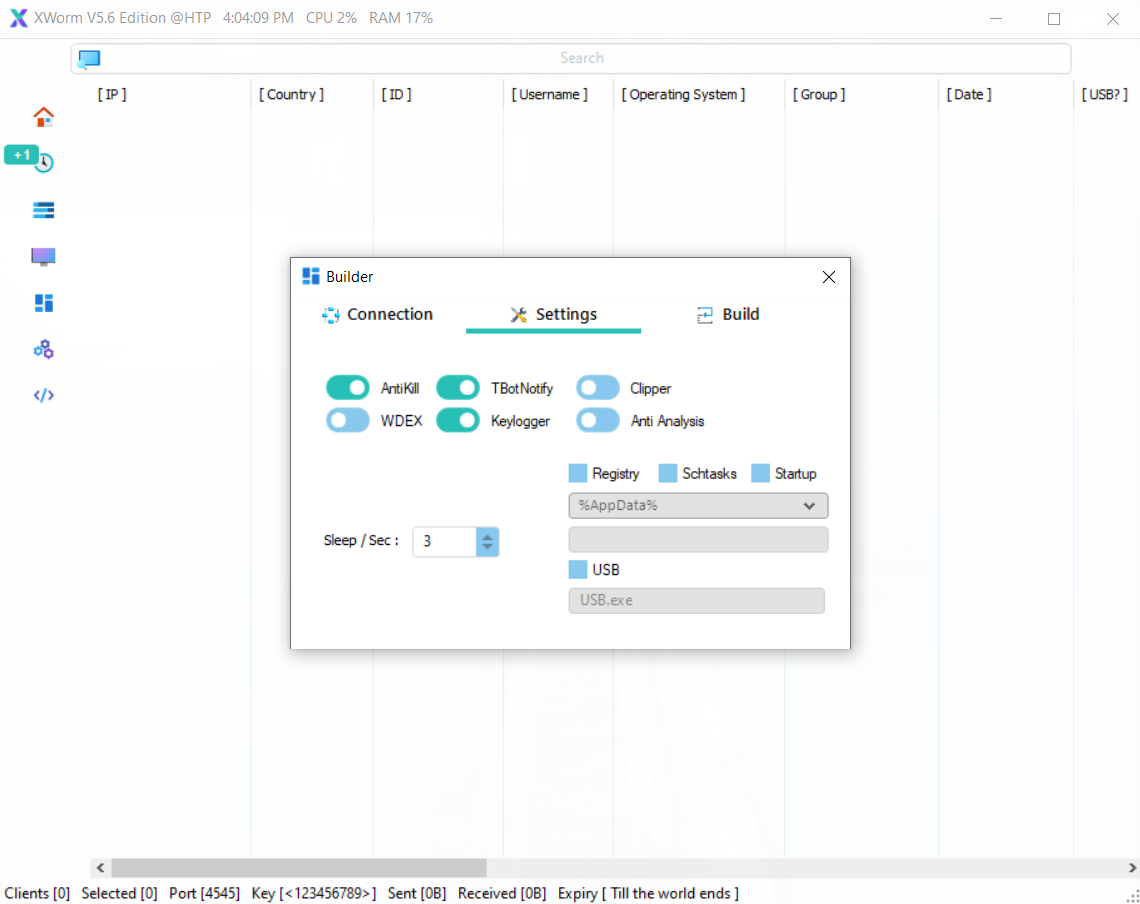
Task: Expand the %AppData% dropdown
Action: [x=698, y=505]
